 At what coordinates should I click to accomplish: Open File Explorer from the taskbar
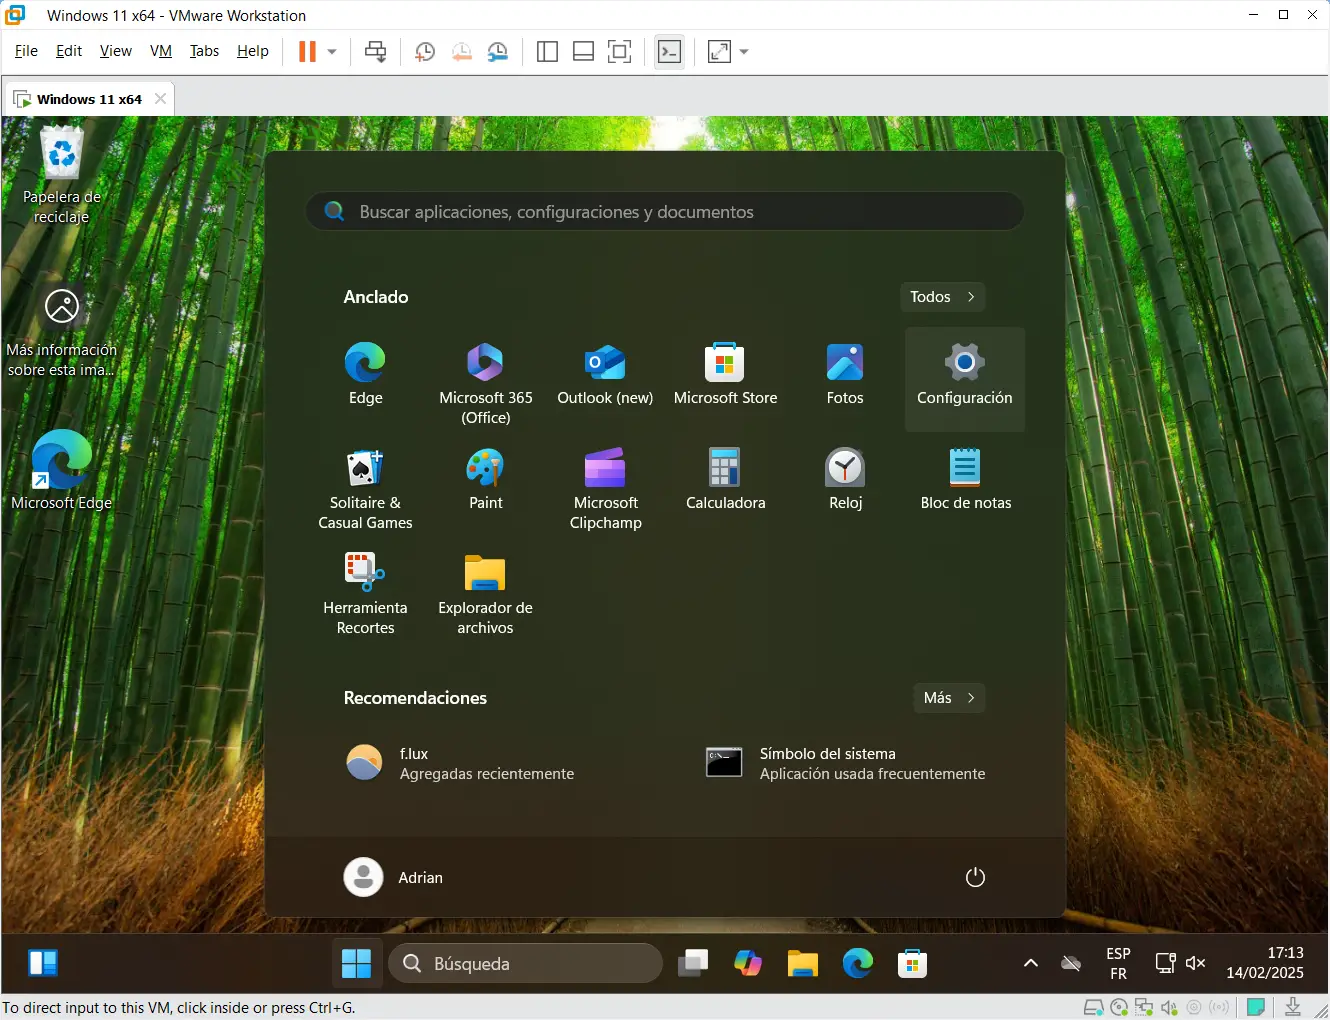coord(802,963)
